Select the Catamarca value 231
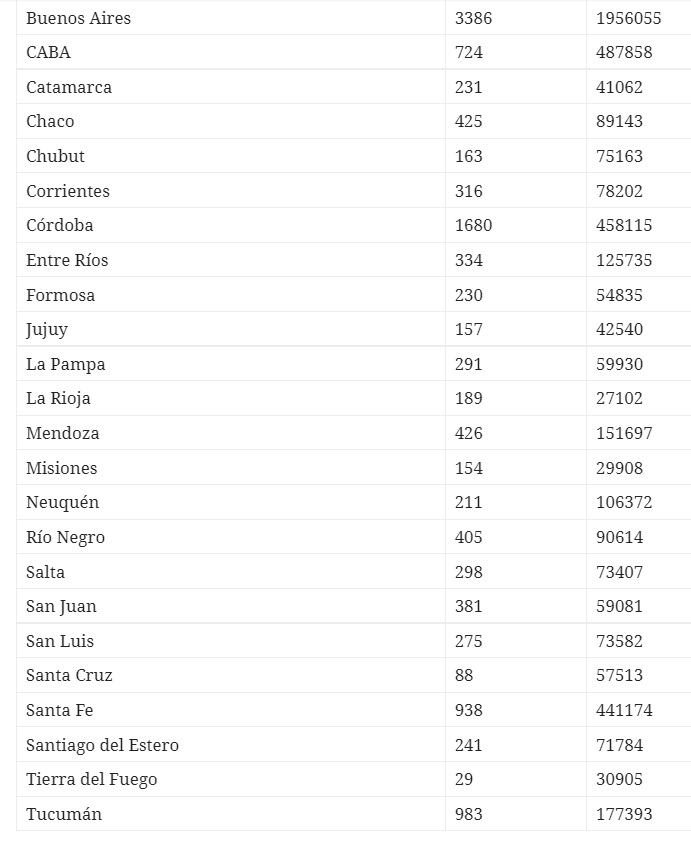Screen dimensions: 691x843 468,87
